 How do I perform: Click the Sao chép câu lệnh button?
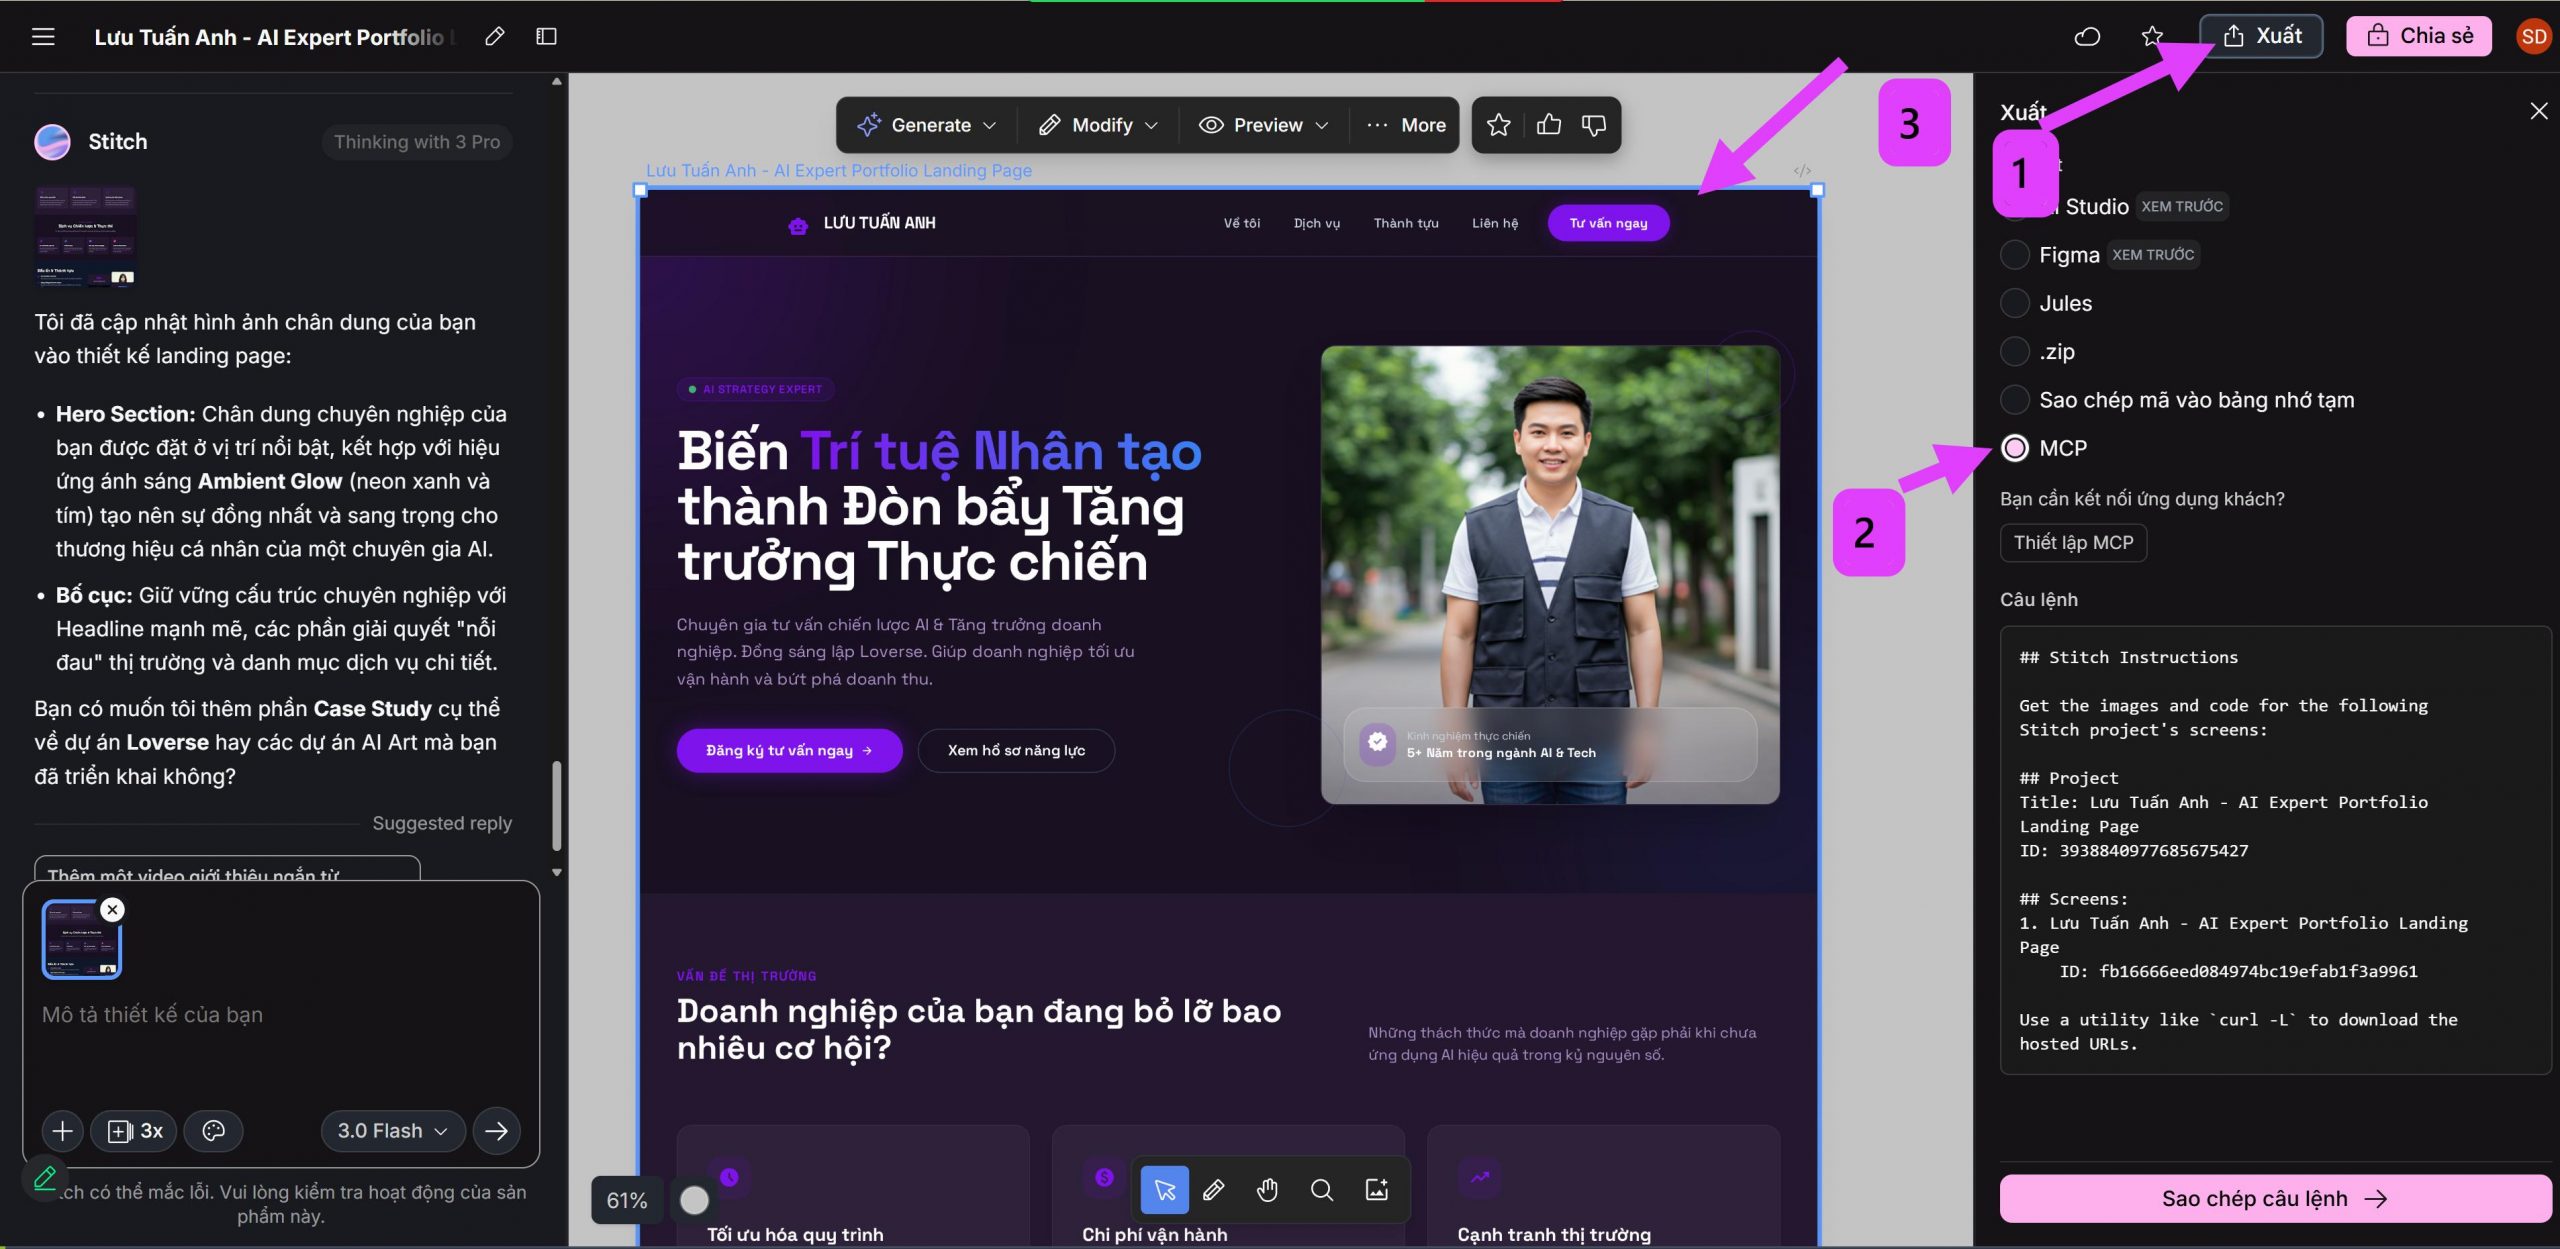coord(2274,1198)
